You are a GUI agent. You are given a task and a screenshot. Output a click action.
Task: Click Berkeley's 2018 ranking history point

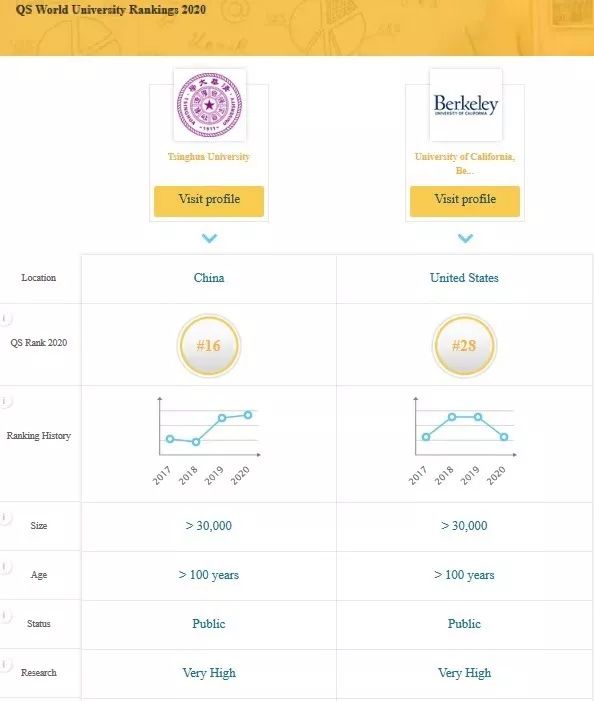coord(452,417)
